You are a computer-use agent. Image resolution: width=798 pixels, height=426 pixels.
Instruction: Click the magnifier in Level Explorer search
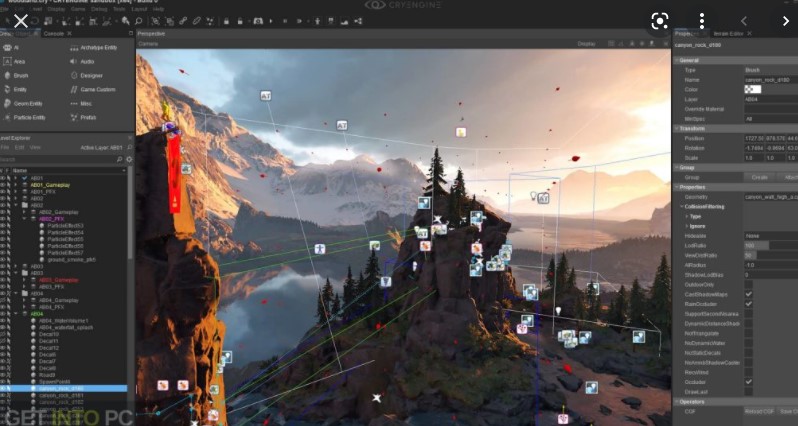[120, 159]
